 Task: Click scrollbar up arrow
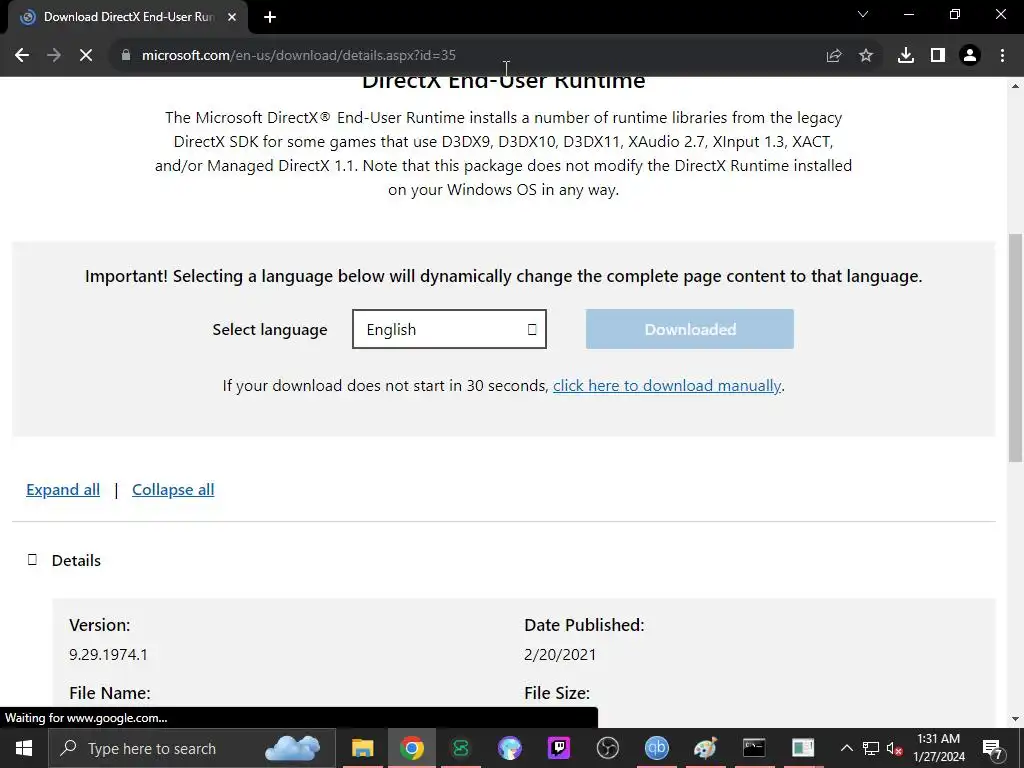coord(1016,86)
